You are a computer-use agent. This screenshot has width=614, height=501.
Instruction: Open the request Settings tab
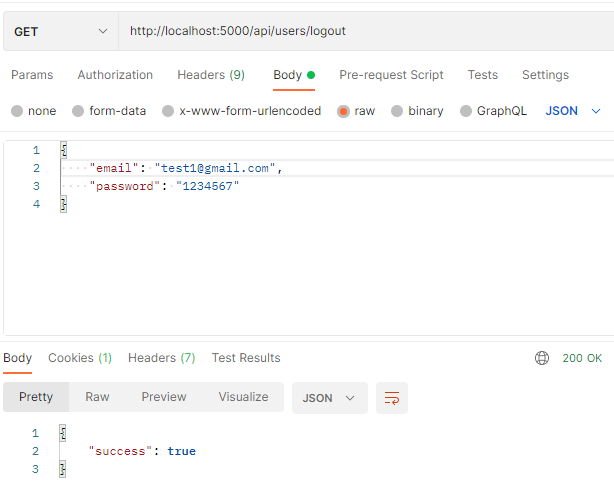pyautogui.click(x=545, y=75)
